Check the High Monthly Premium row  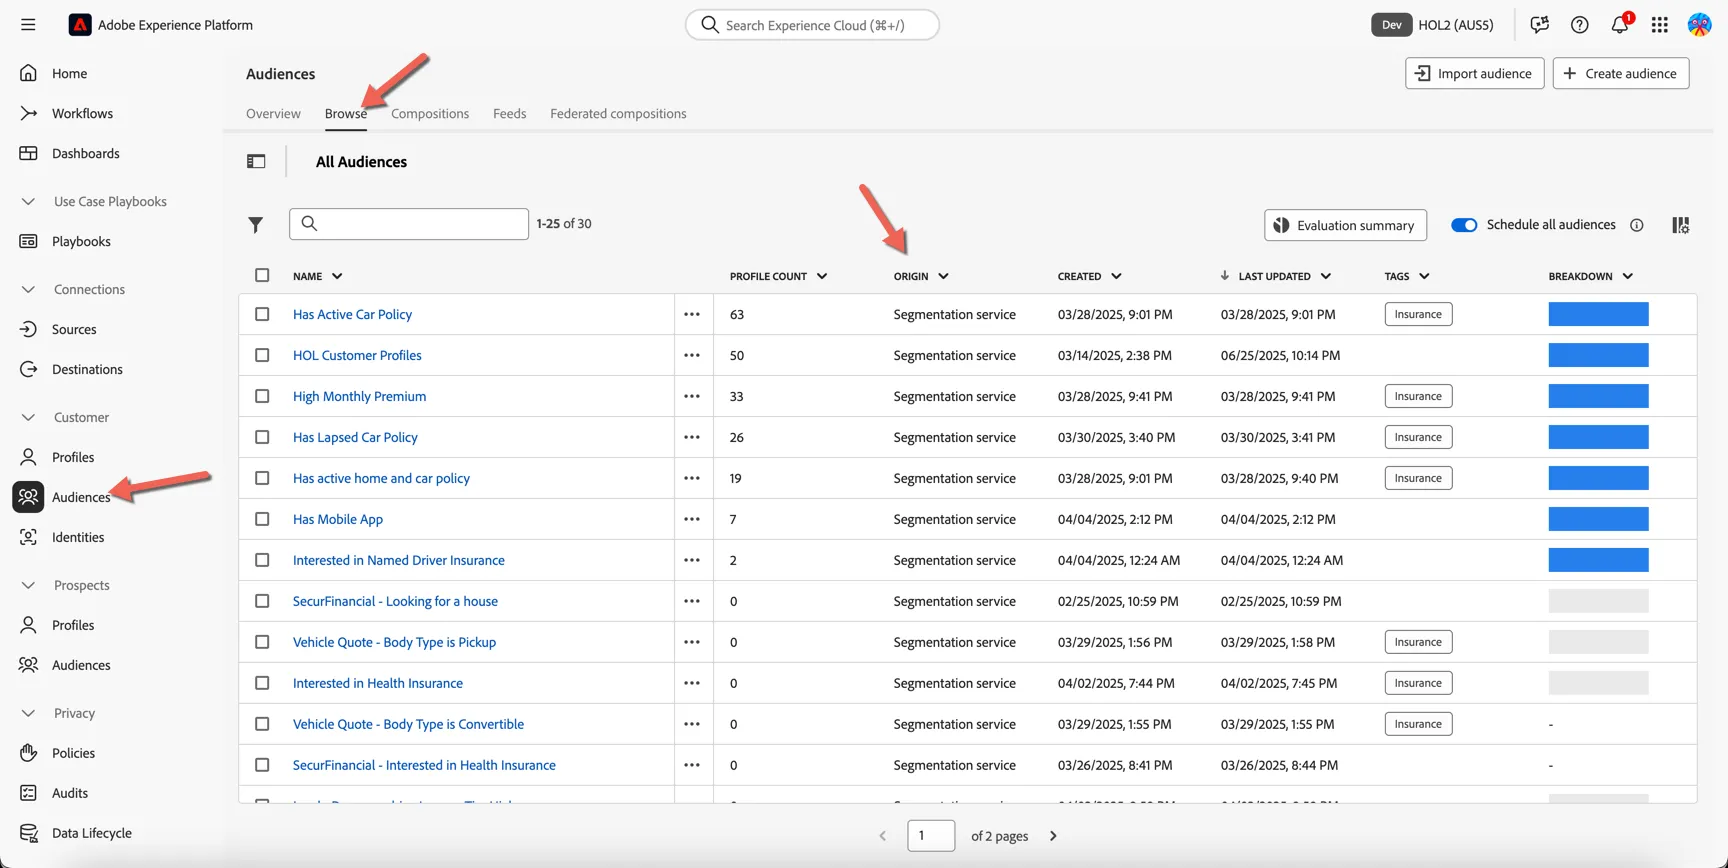262,396
